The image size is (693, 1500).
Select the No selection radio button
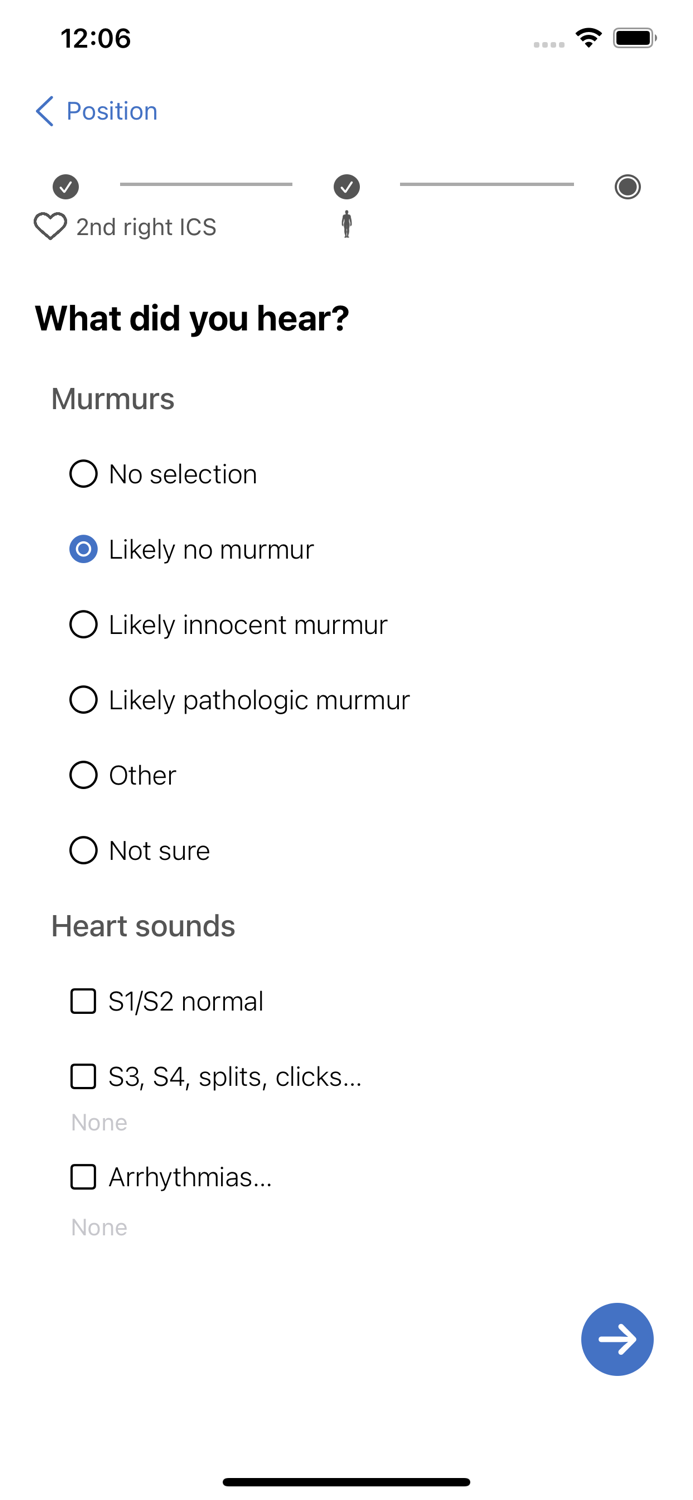coord(83,473)
